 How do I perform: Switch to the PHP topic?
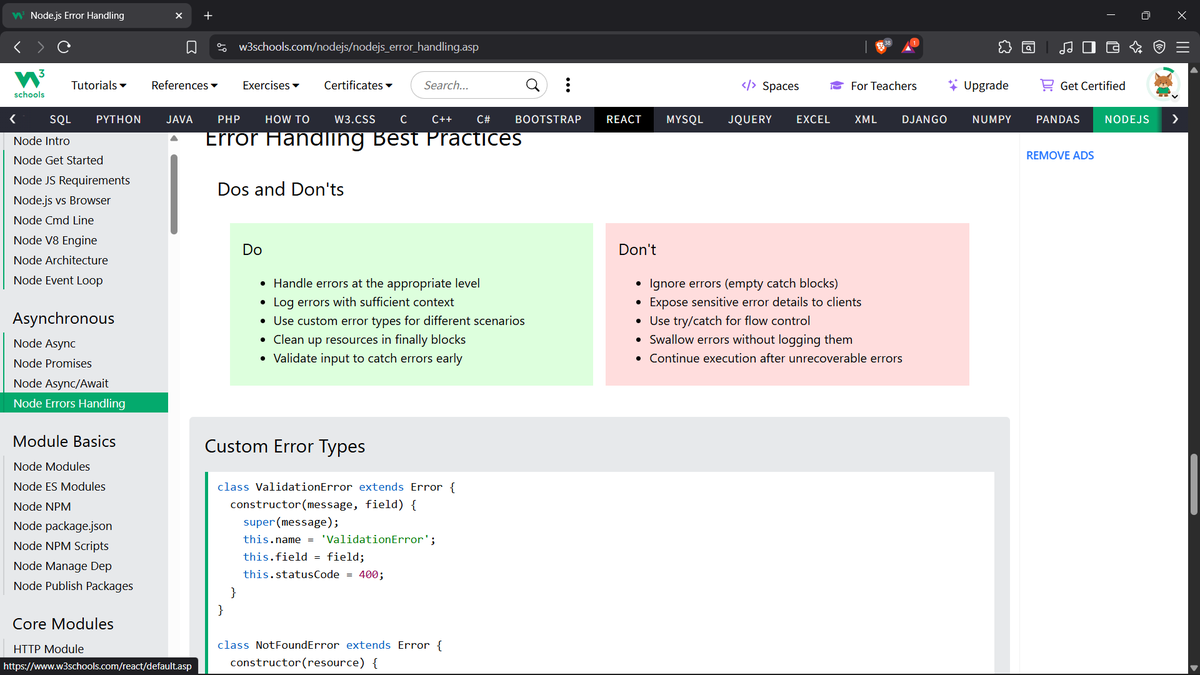229,119
